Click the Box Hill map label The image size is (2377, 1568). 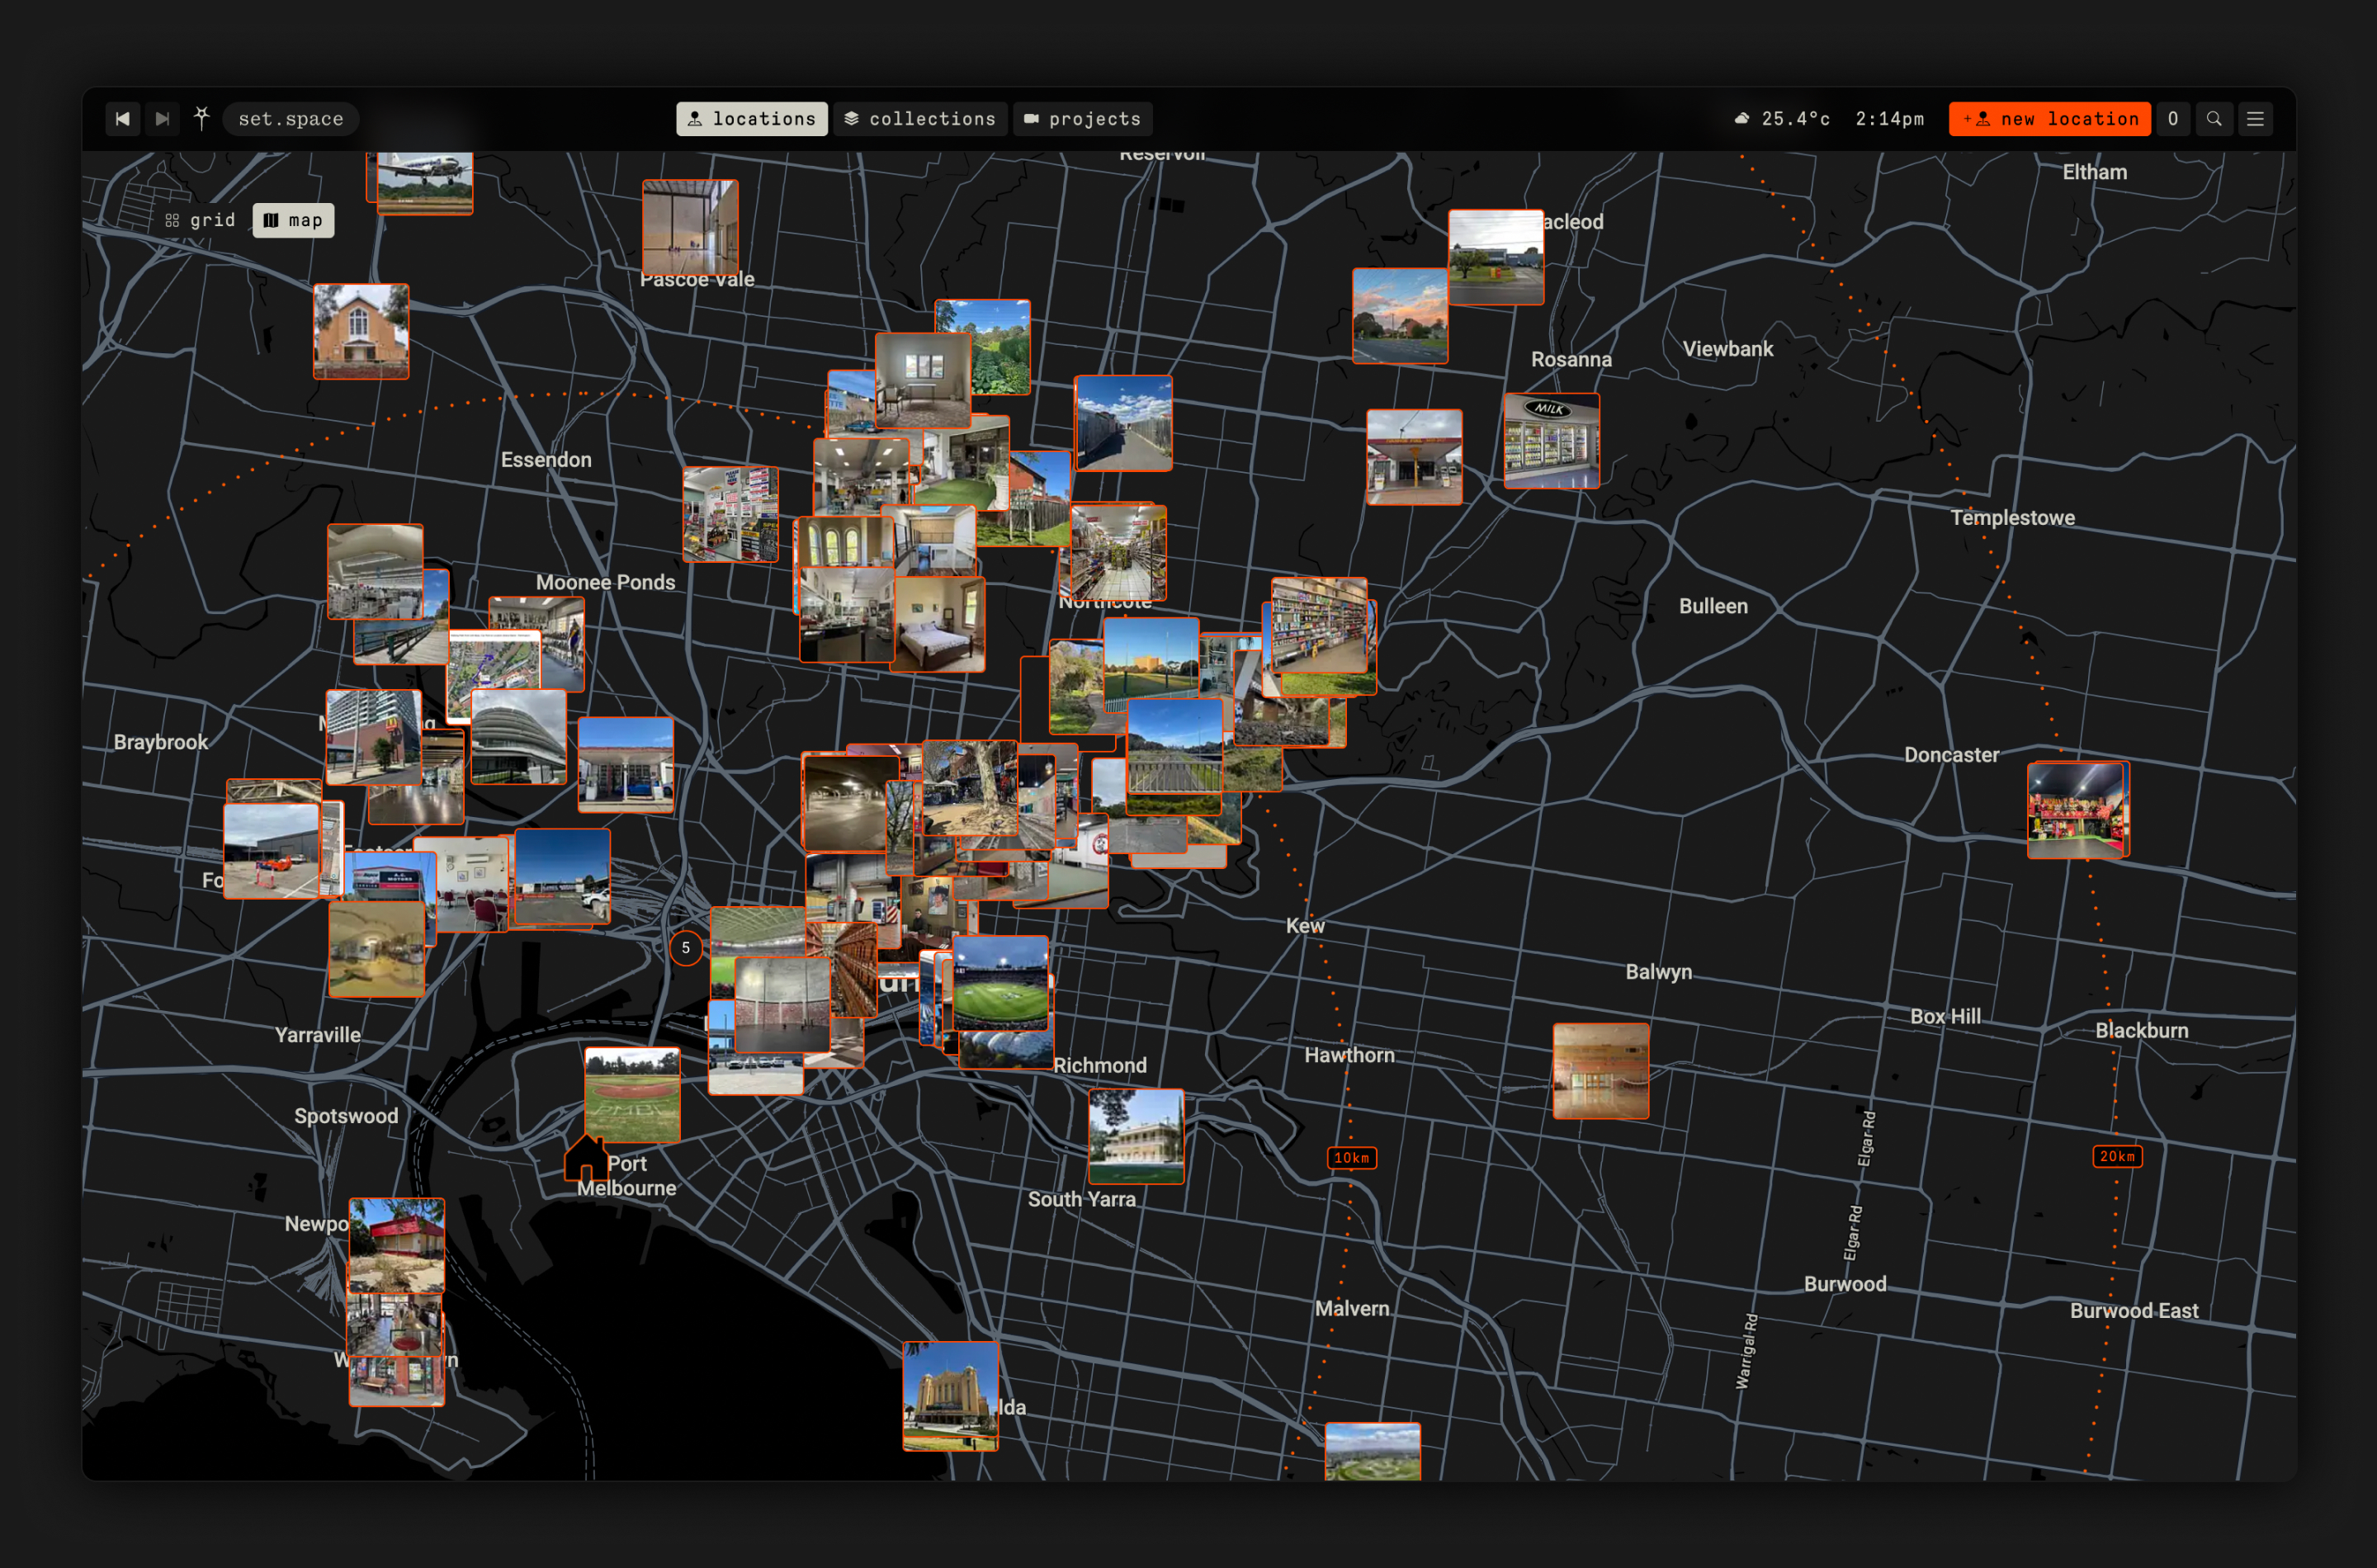pyautogui.click(x=1945, y=1016)
